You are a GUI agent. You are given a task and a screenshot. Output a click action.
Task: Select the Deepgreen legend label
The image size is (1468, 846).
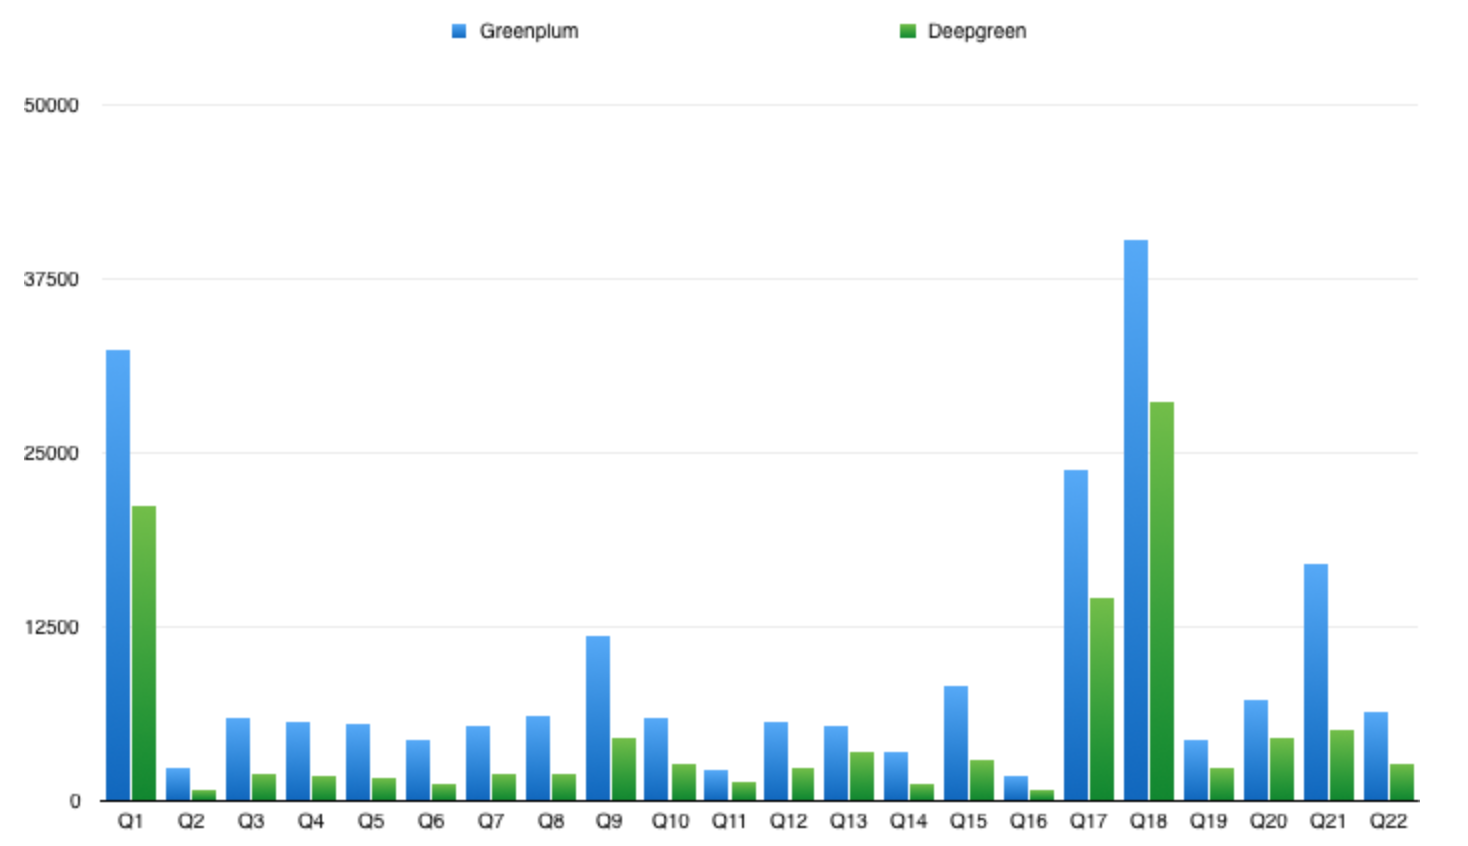(x=977, y=31)
